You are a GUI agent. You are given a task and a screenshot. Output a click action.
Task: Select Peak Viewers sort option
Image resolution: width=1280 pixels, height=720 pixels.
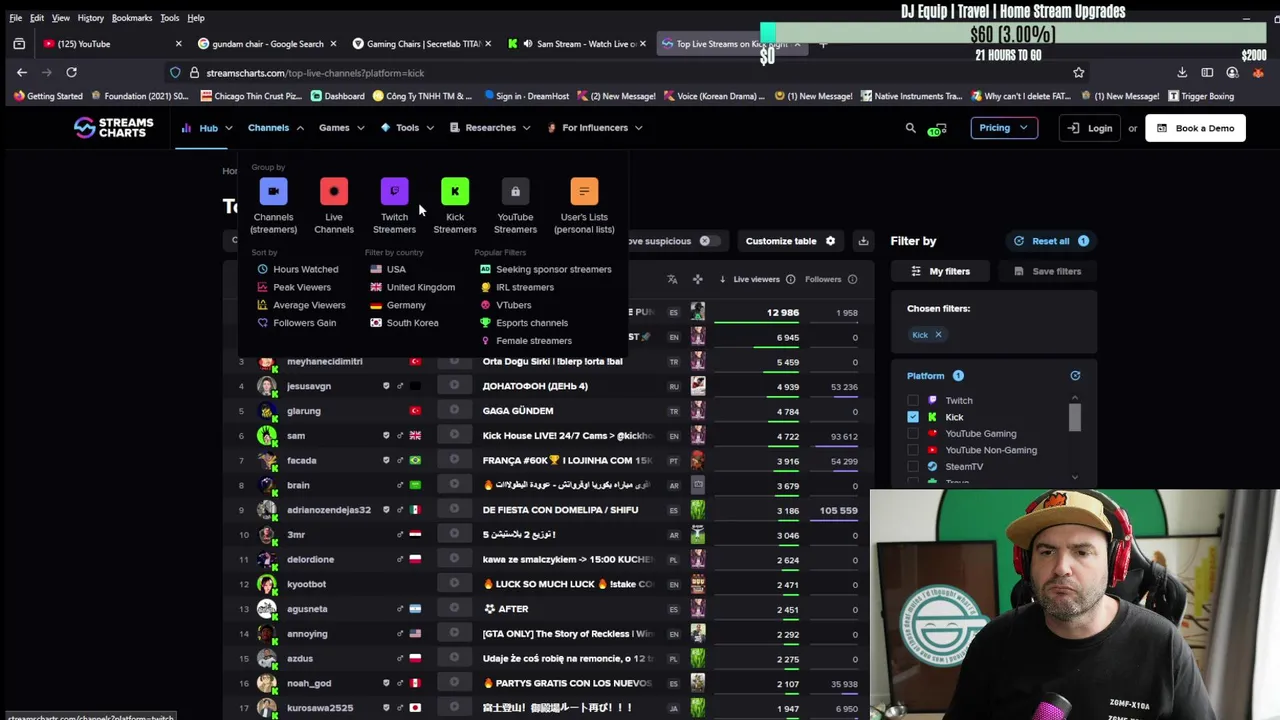[294, 287]
